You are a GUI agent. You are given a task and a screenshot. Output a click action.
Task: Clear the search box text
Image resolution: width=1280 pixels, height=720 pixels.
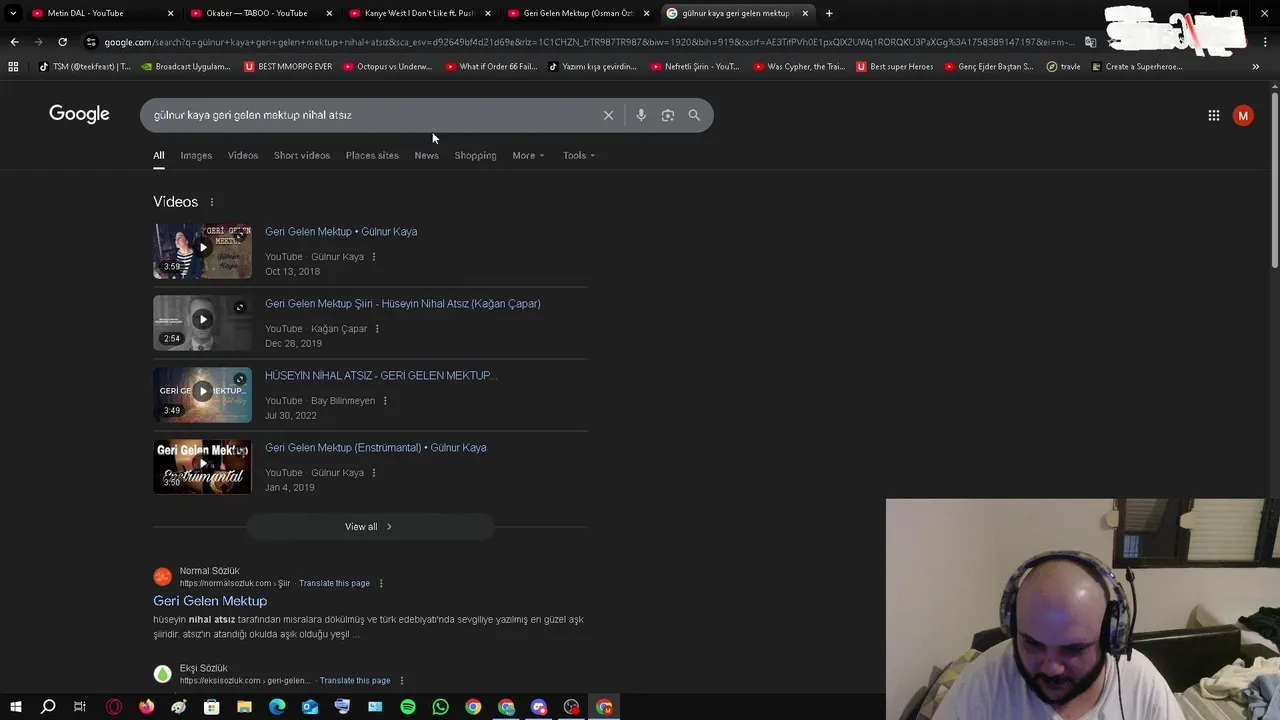tap(608, 115)
